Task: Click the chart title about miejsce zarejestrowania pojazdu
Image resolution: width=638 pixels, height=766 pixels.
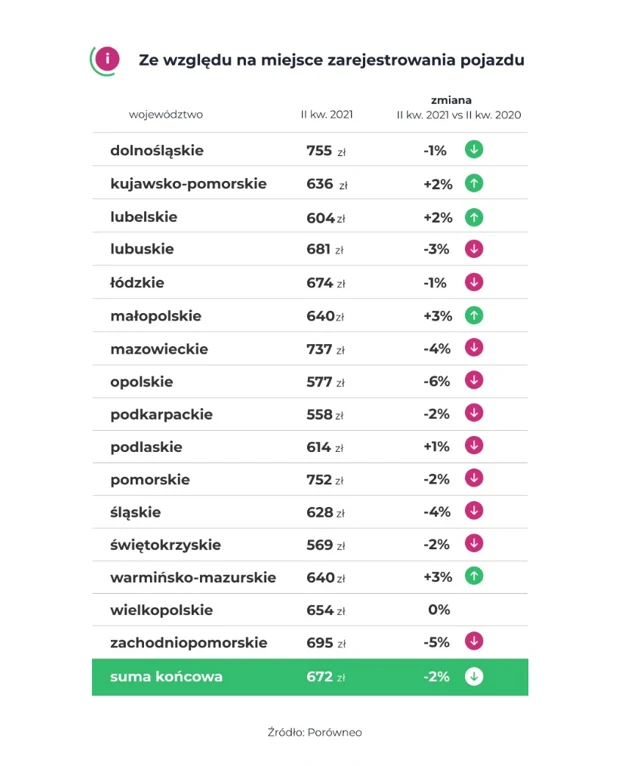Action: point(331,60)
